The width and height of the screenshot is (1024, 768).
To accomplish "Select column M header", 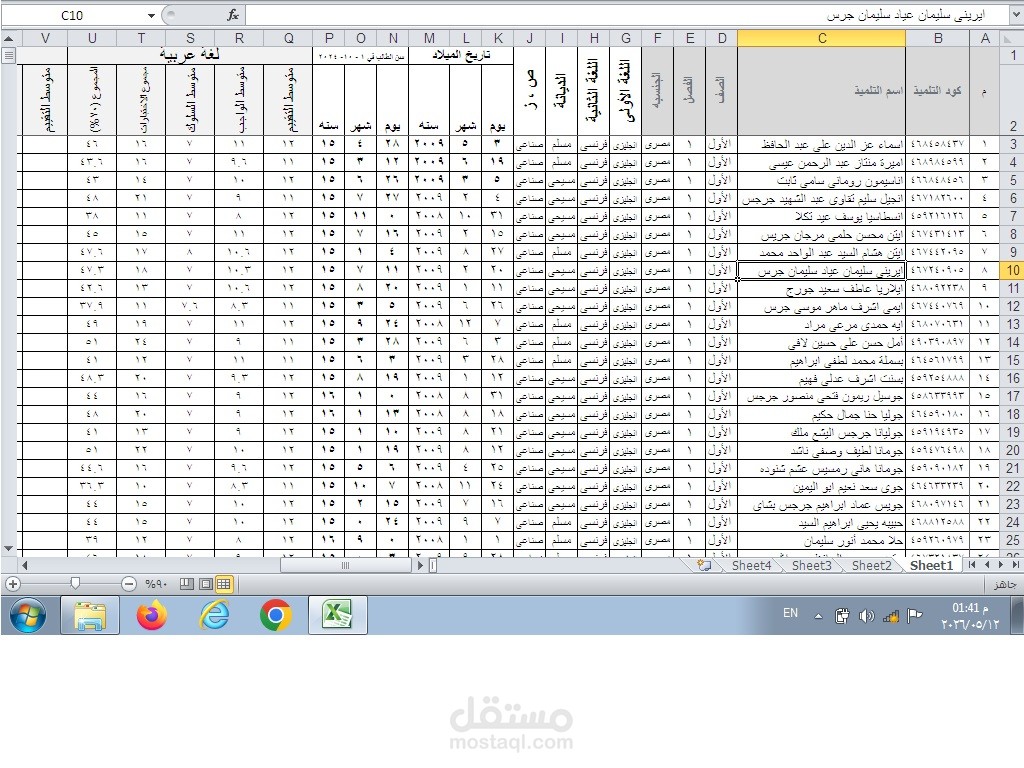I will (x=429, y=38).
